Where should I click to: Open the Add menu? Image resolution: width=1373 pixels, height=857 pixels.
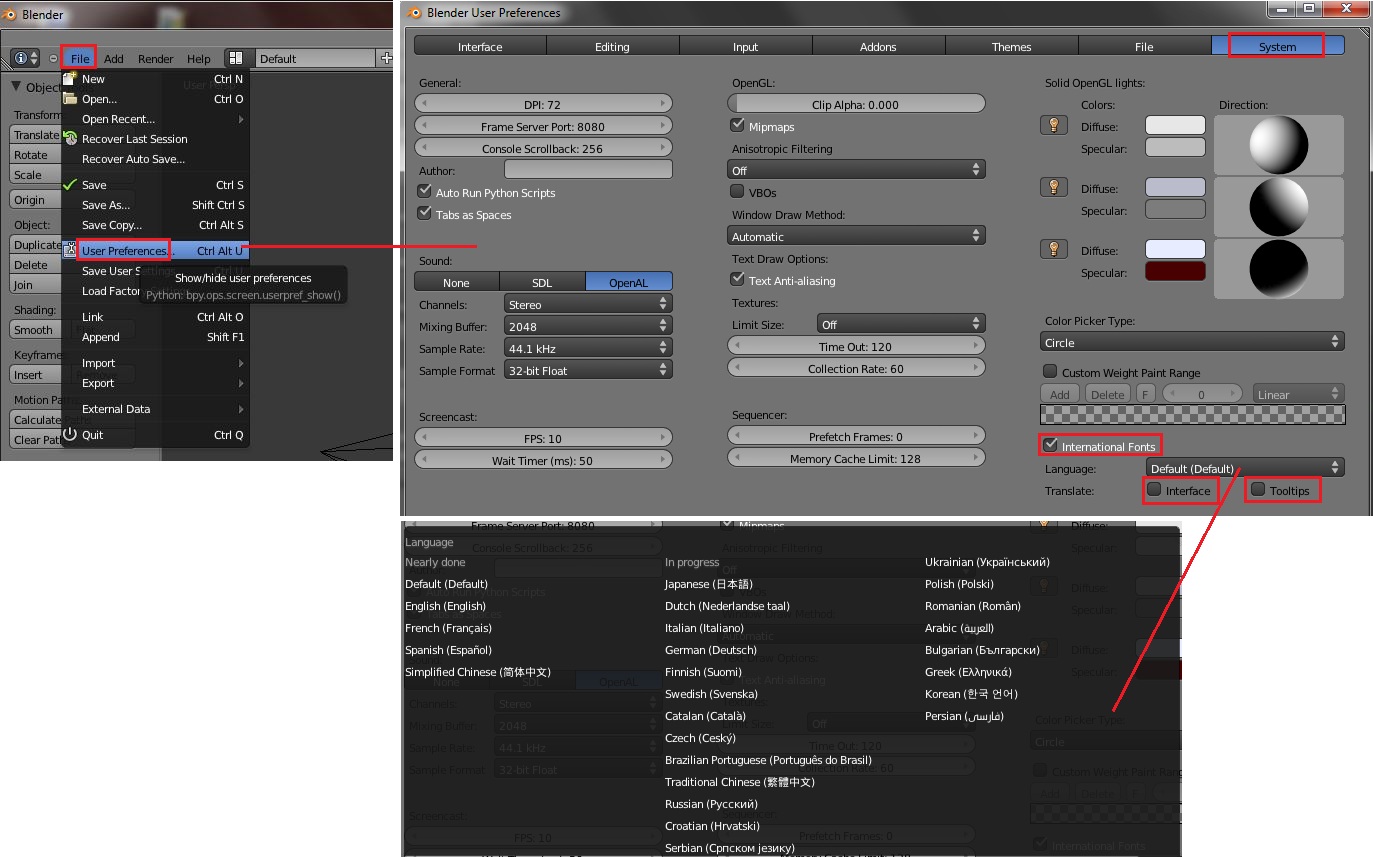[114, 59]
